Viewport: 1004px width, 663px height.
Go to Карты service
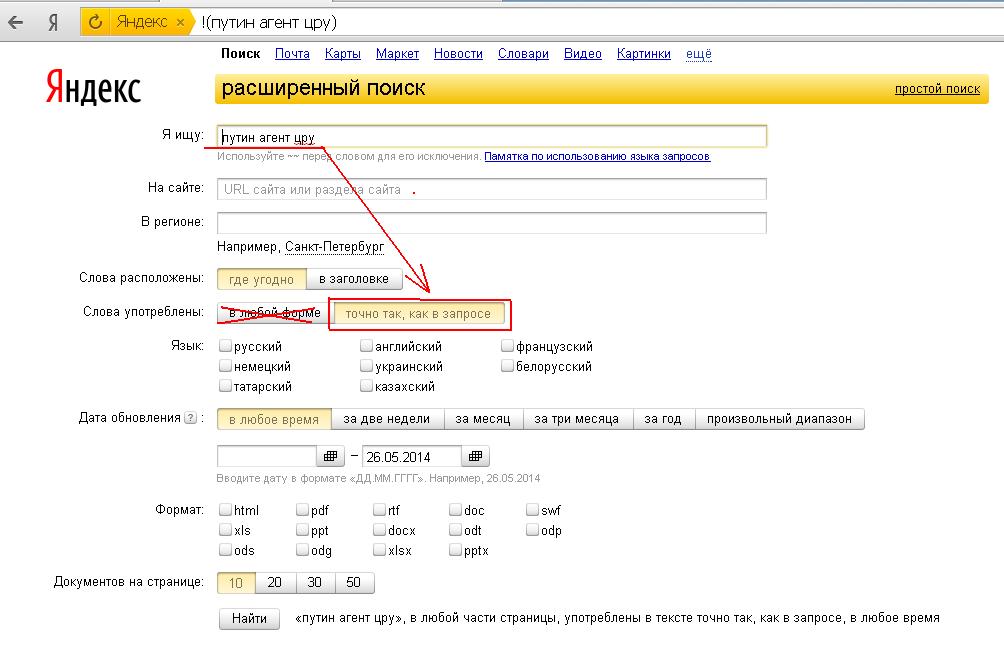343,54
